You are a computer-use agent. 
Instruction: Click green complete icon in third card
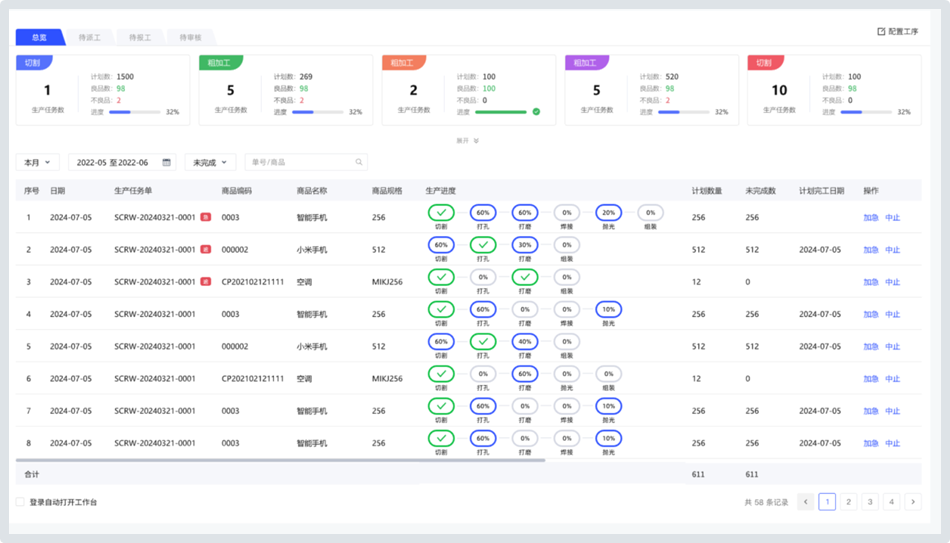[x=536, y=112]
